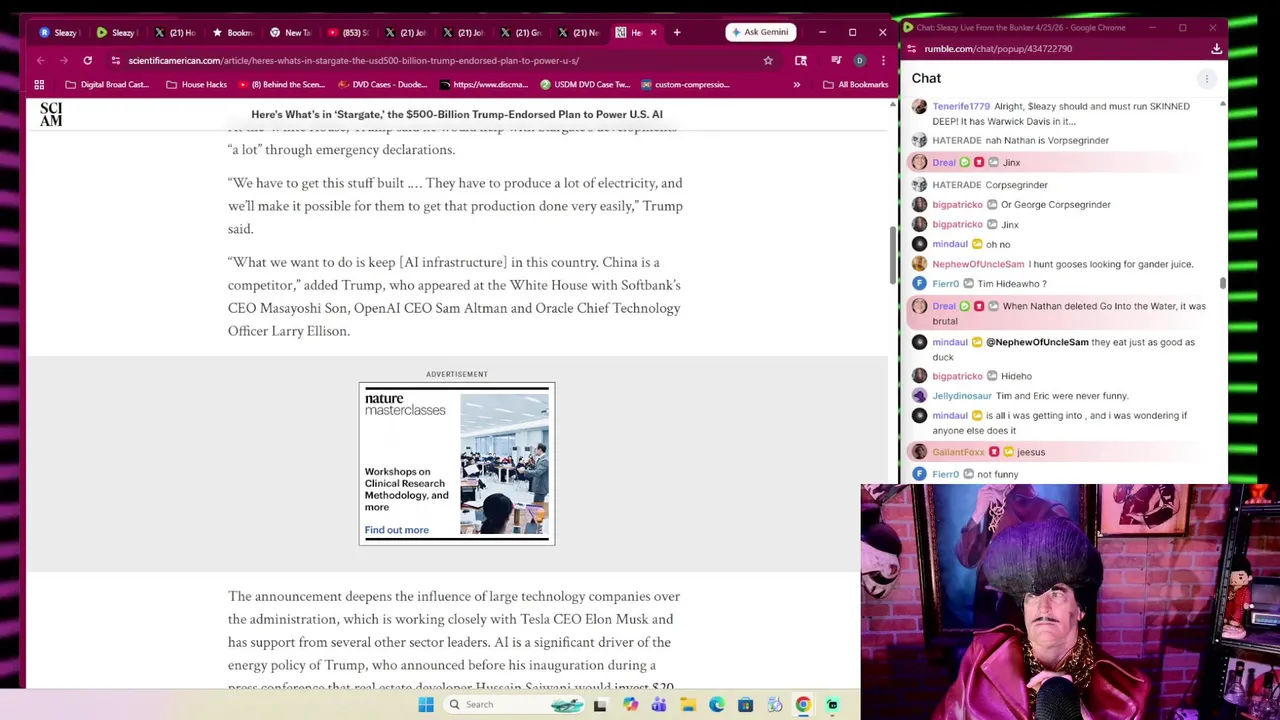The width and height of the screenshot is (1280, 720).
Task: Open a new browser tab with the plus button
Action: click(677, 32)
